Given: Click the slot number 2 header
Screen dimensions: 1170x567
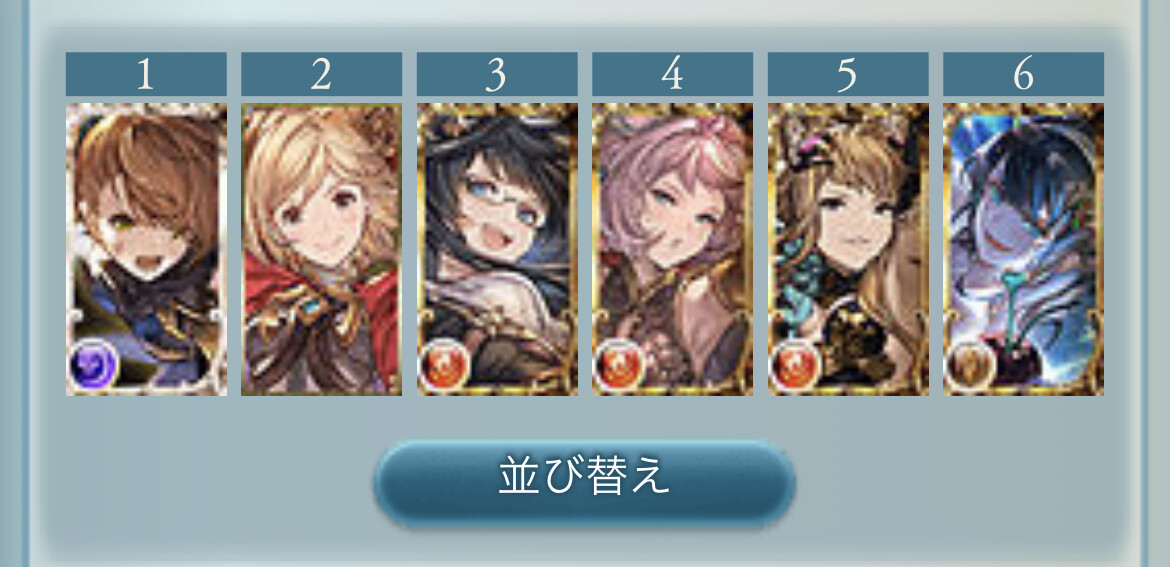Looking at the screenshot, I should 322,74.
